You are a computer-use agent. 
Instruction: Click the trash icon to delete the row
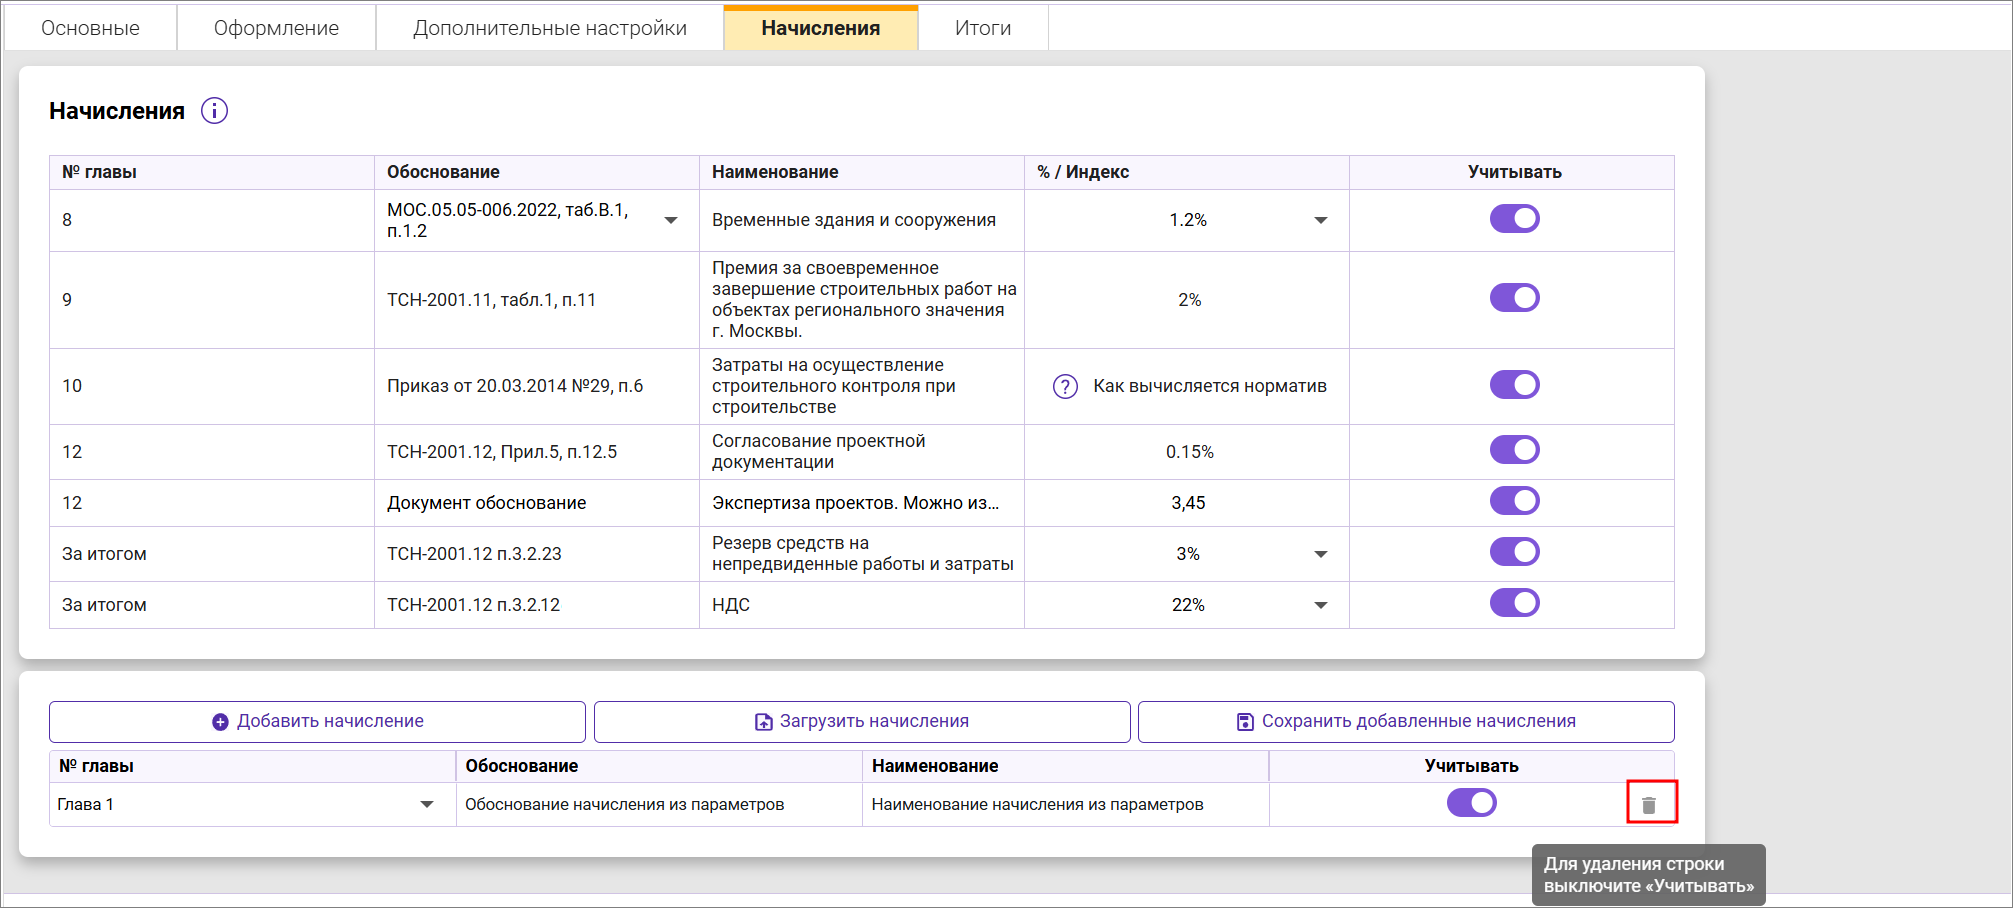[x=1649, y=805]
